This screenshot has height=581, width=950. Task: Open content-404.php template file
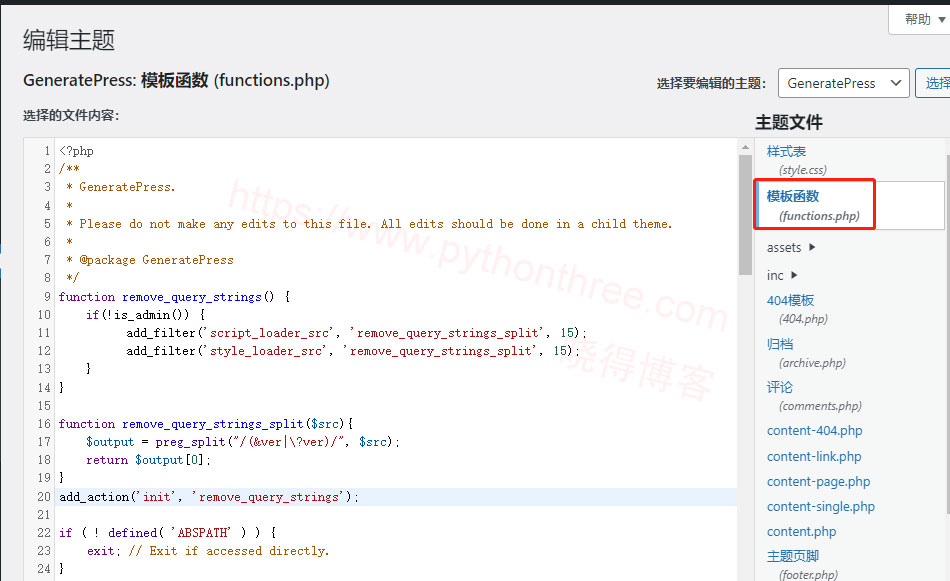pos(814,431)
